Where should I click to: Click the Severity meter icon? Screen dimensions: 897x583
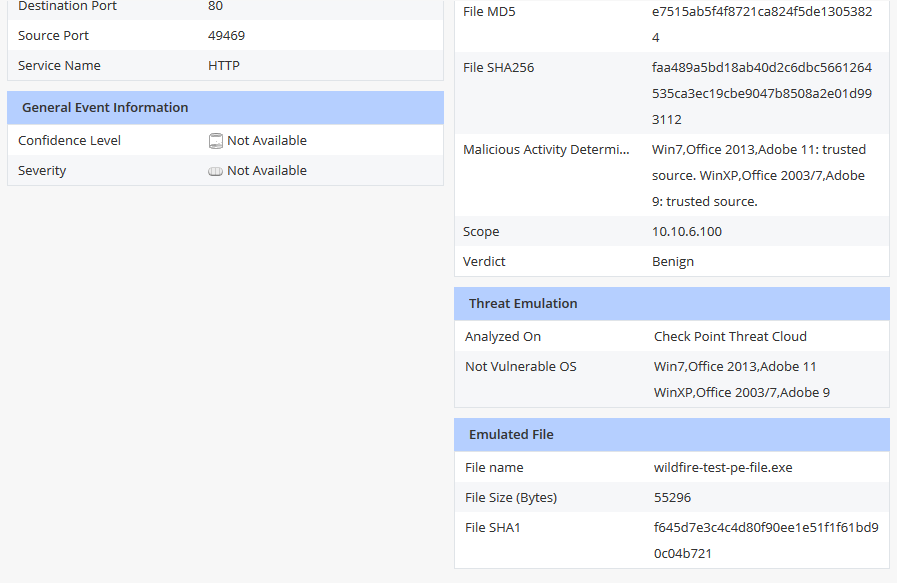click(x=216, y=170)
